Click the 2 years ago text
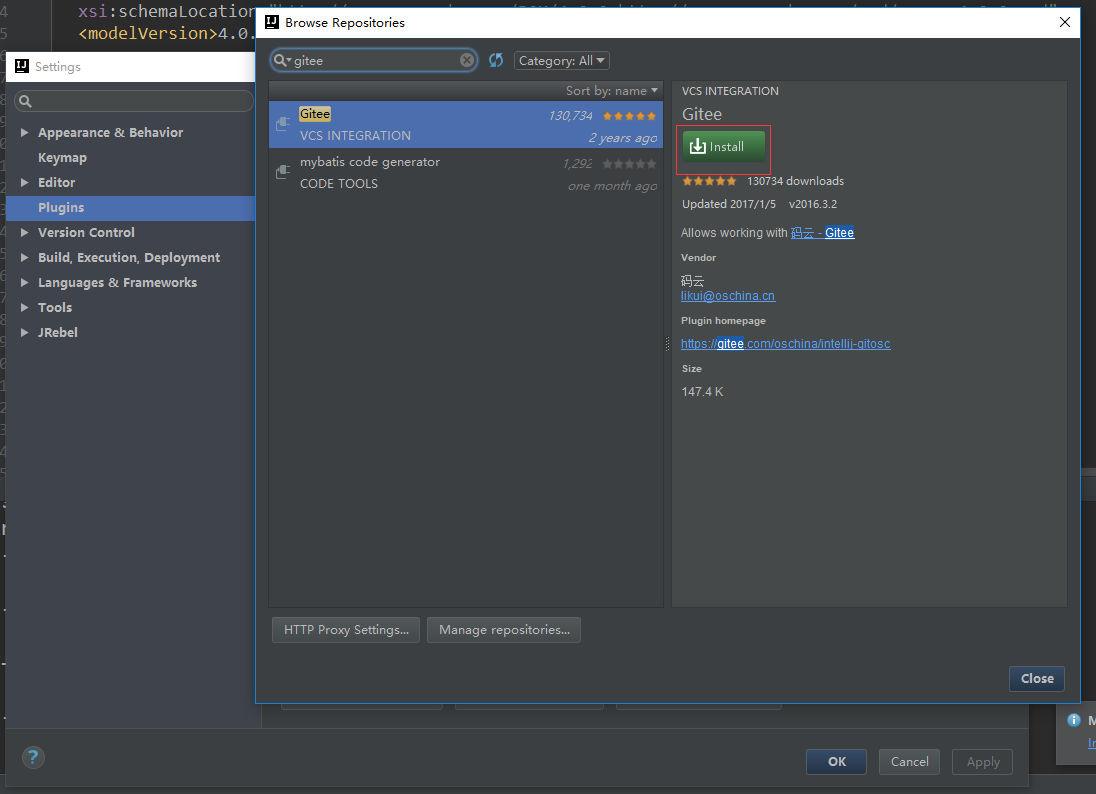This screenshot has height=794, width=1096. pos(623,138)
